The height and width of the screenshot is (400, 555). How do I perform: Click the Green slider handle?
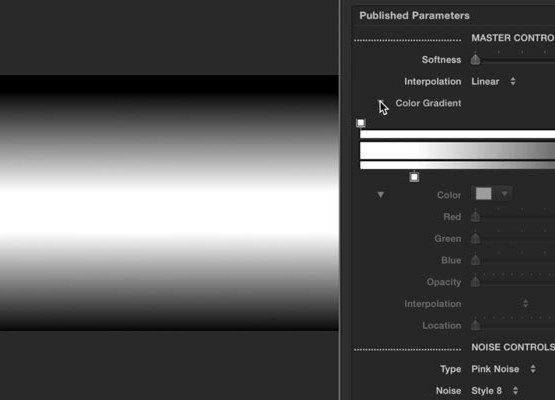coord(475,238)
